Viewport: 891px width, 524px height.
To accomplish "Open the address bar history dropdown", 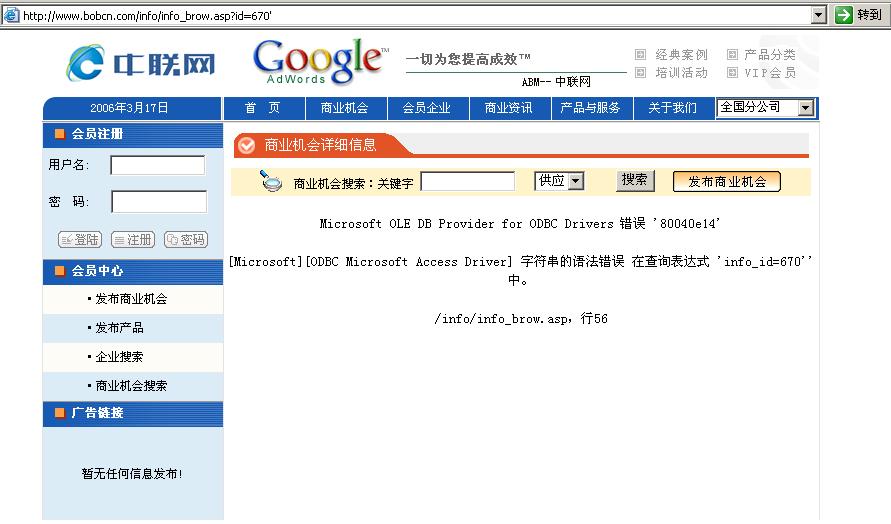I will [x=818, y=15].
